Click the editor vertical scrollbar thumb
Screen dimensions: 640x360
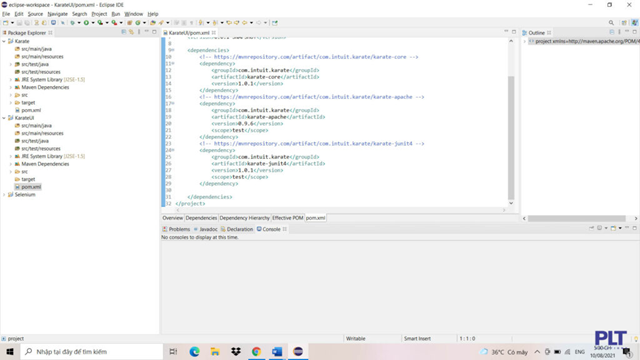pyautogui.click(x=511, y=138)
